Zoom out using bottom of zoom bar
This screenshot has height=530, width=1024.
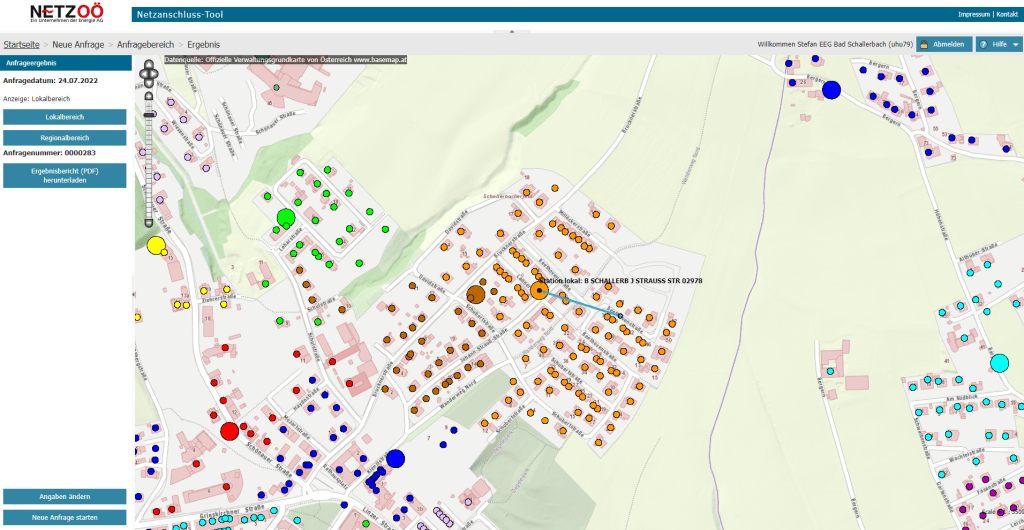point(150,223)
